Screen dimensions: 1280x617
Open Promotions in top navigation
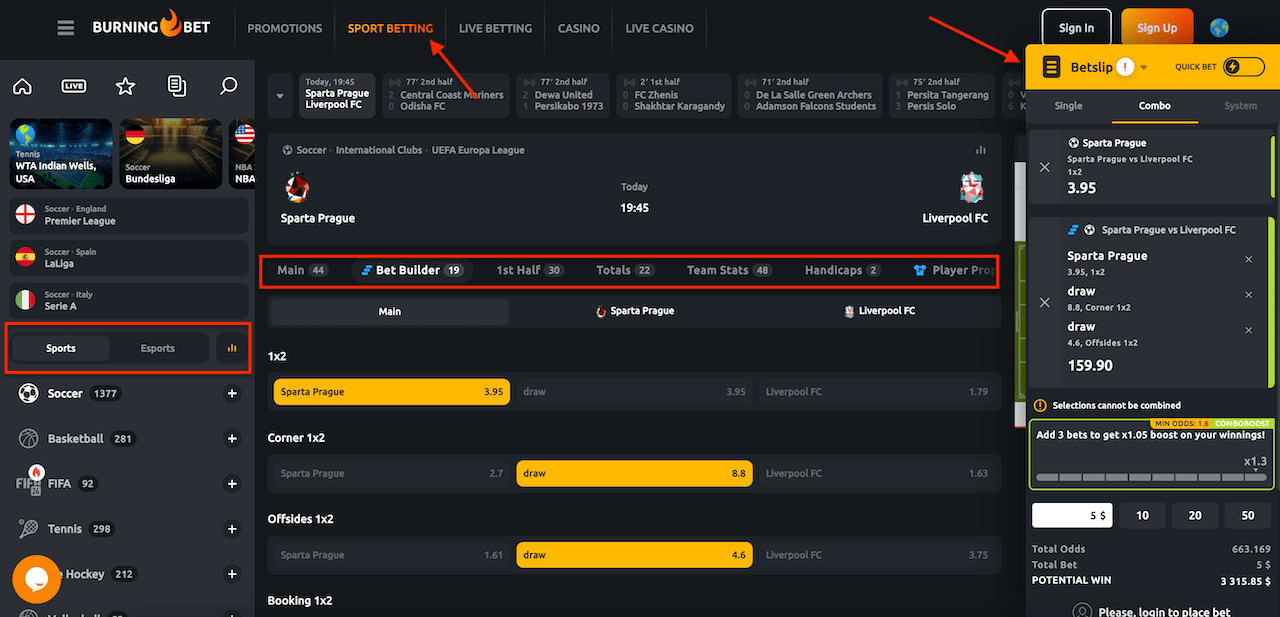pos(285,28)
